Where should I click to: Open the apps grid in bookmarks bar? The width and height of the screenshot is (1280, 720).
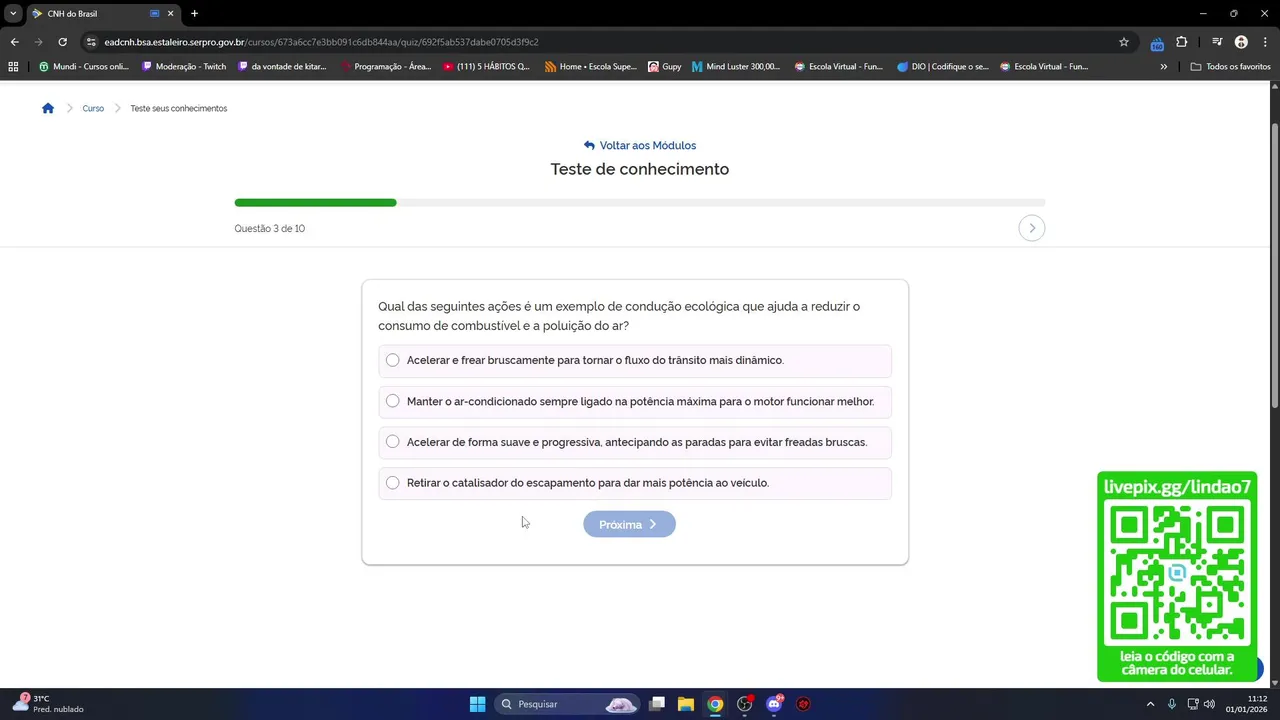[13, 66]
